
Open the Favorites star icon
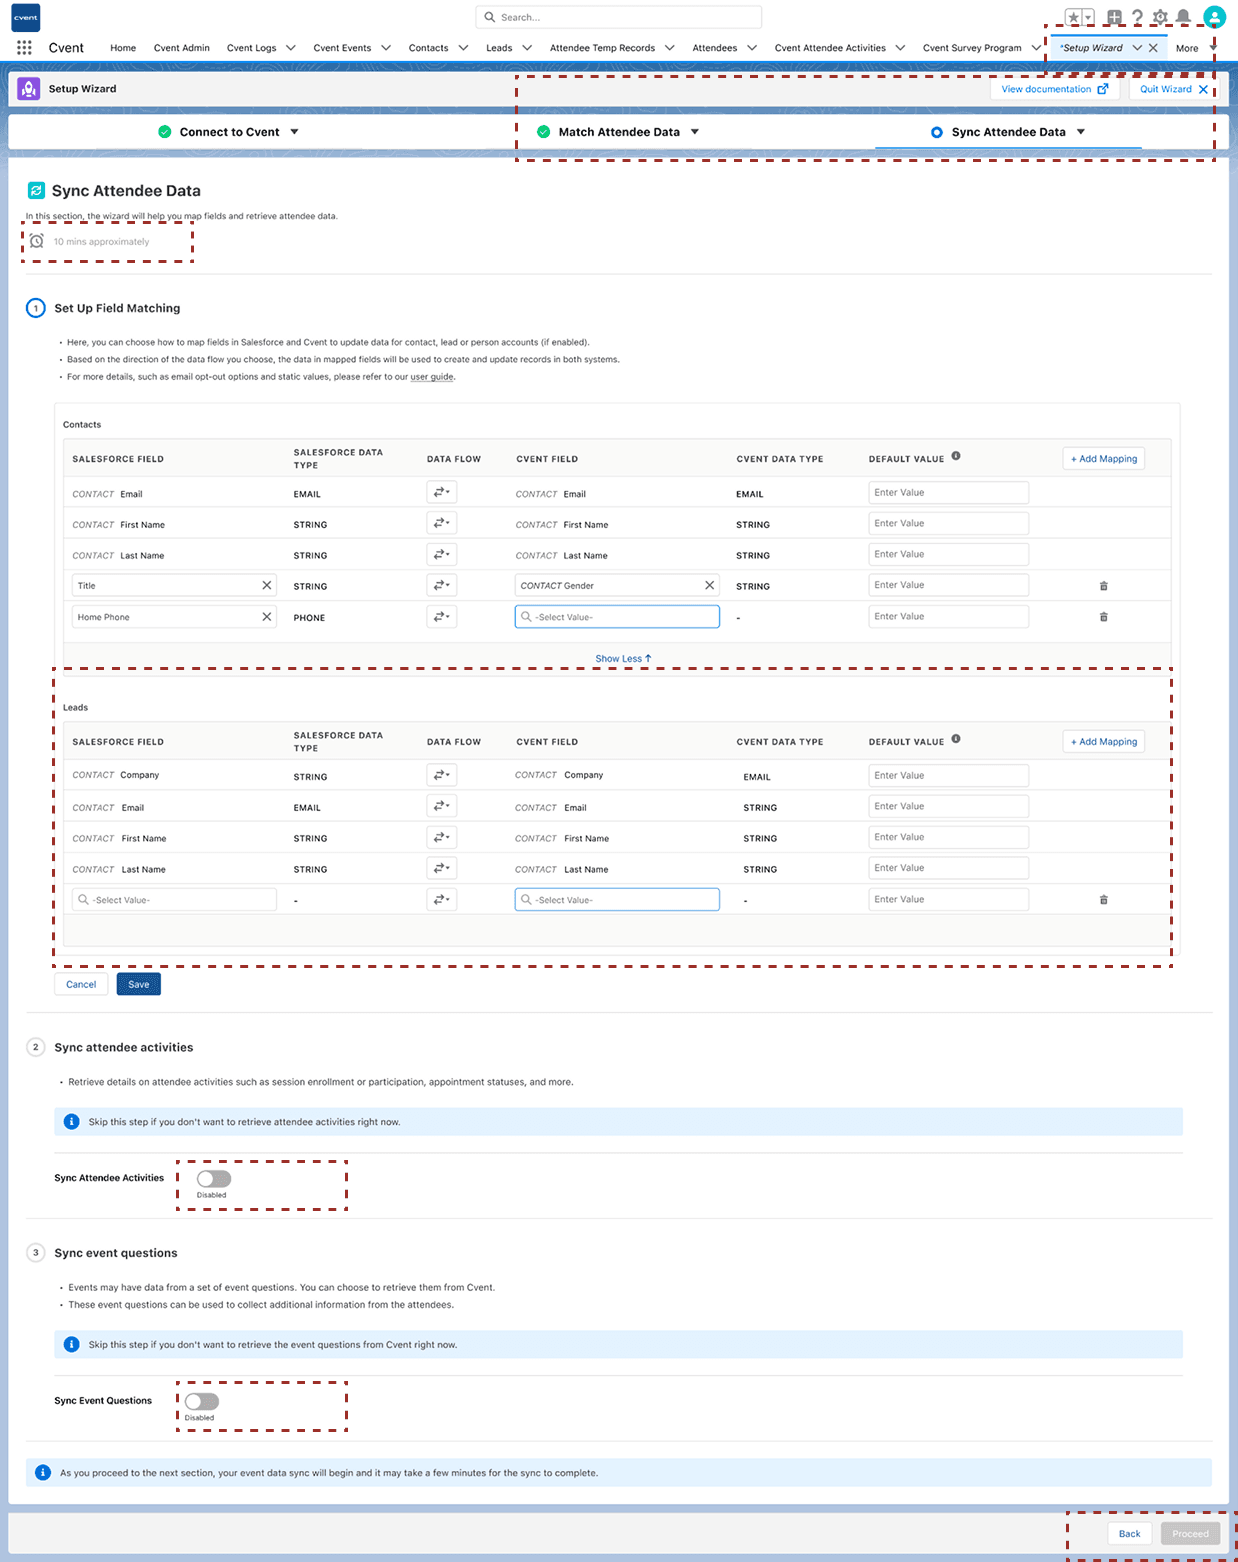pos(1073,17)
